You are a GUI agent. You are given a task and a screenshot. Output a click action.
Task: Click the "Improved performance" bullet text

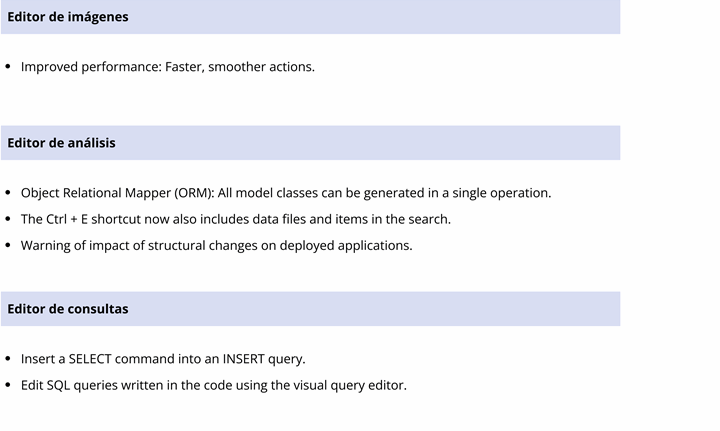(x=168, y=67)
